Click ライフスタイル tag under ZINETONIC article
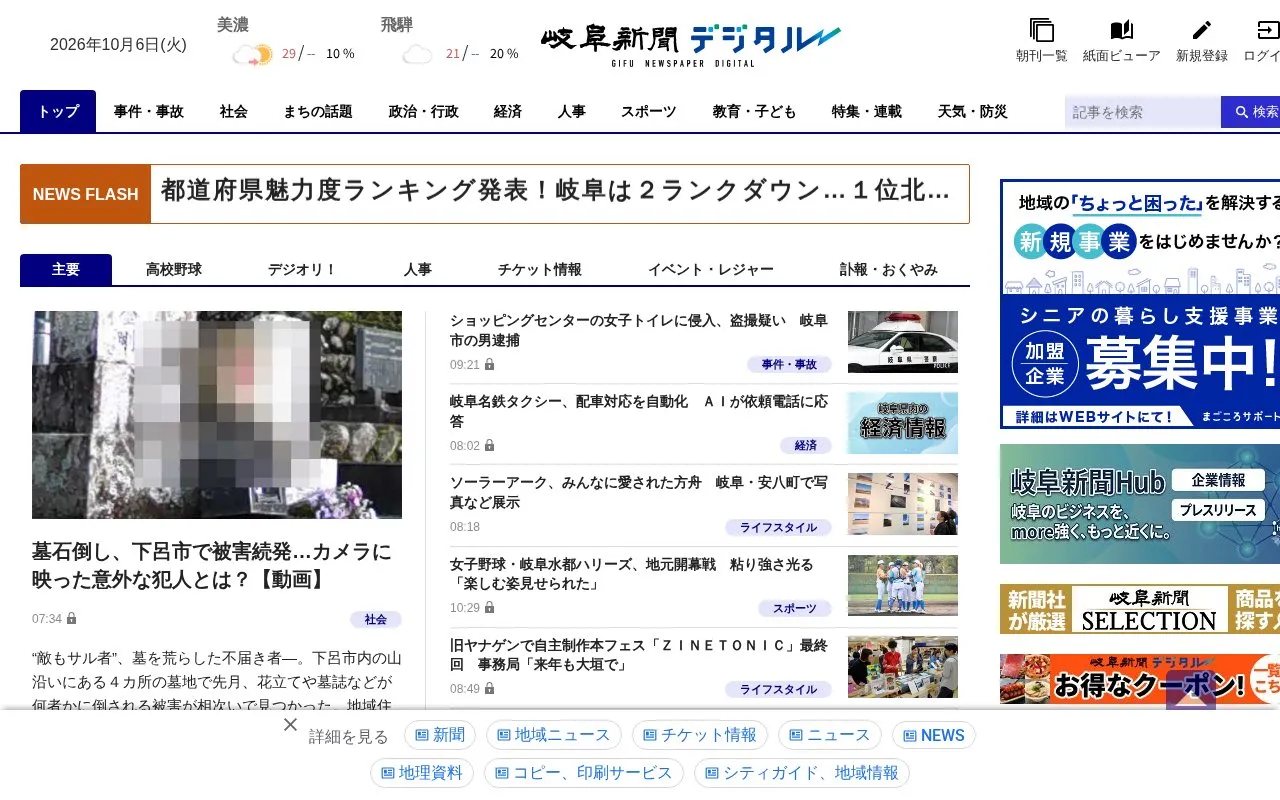1280x800 pixels. pos(778,690)
